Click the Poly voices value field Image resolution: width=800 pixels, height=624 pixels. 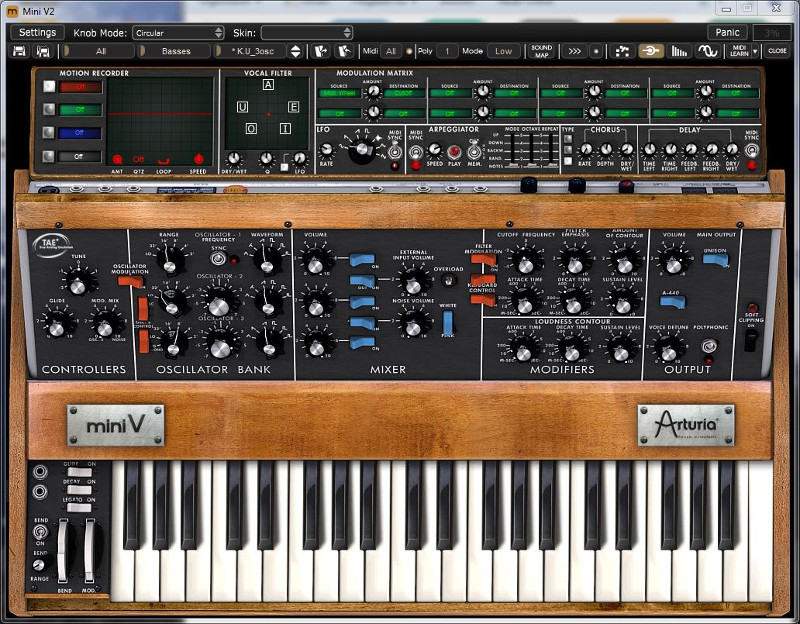(x=447, y=51)
